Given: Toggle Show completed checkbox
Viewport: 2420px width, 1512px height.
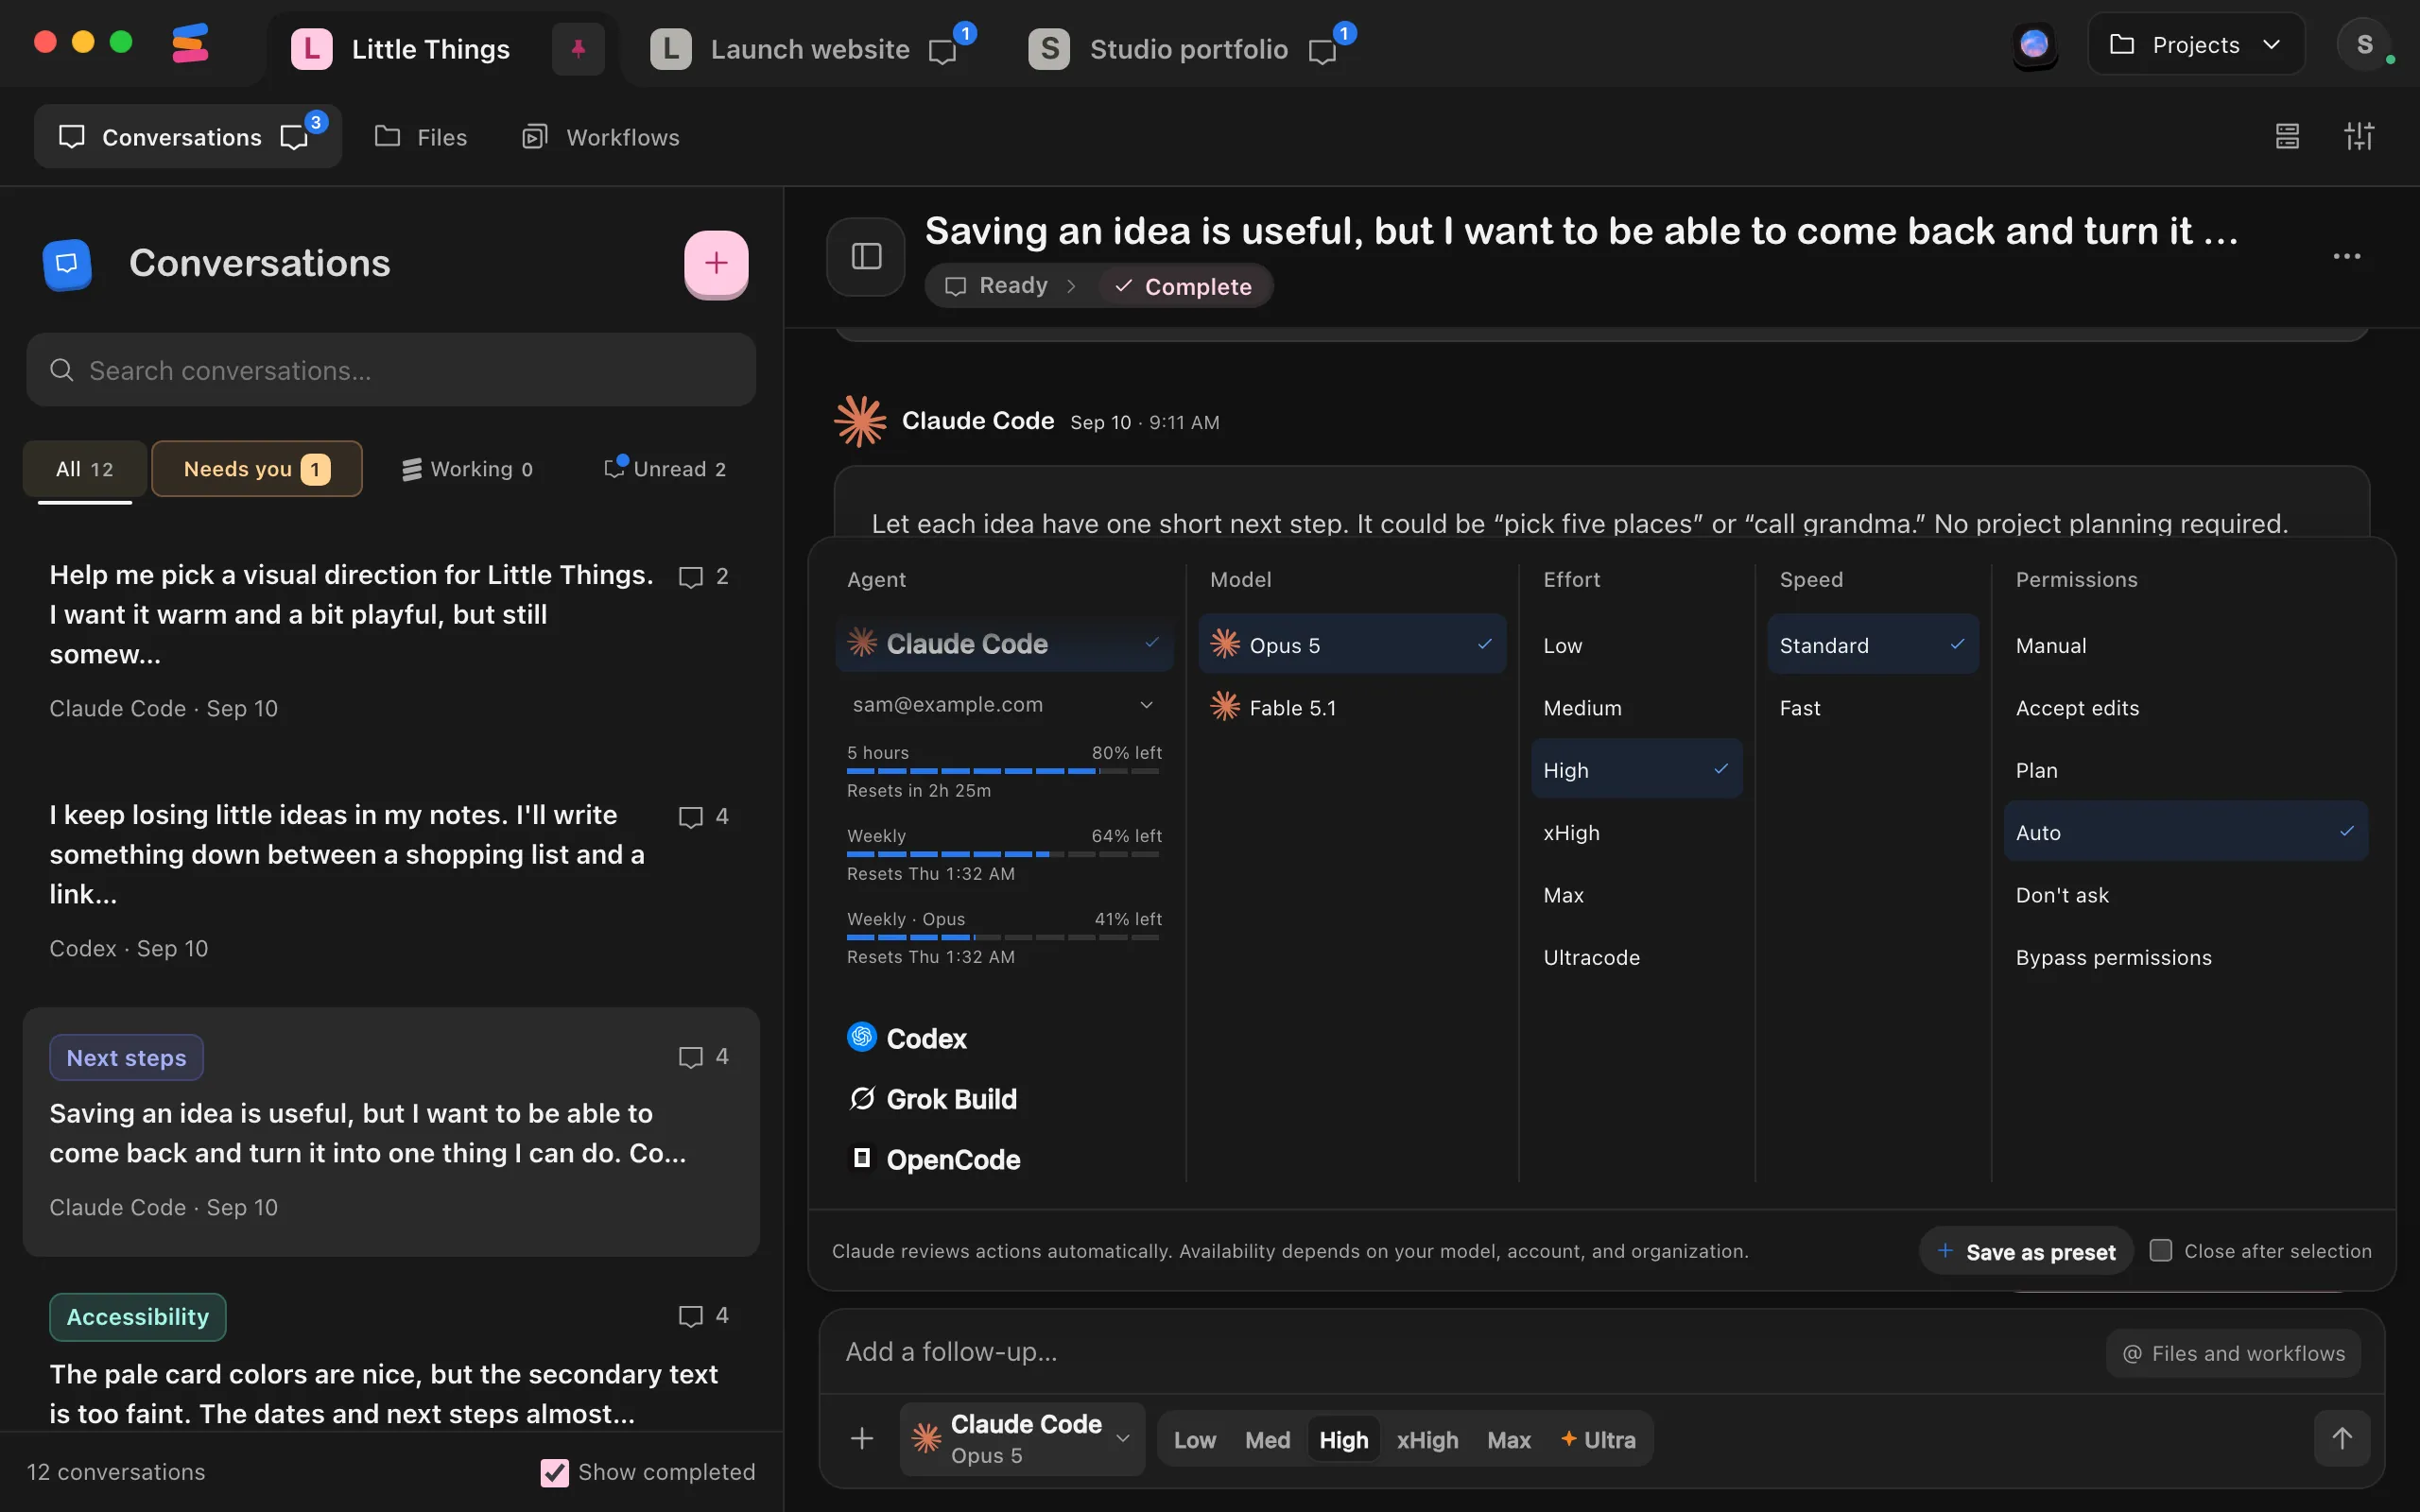Looking at the screenshot, I should click(x=554, y=1472).
